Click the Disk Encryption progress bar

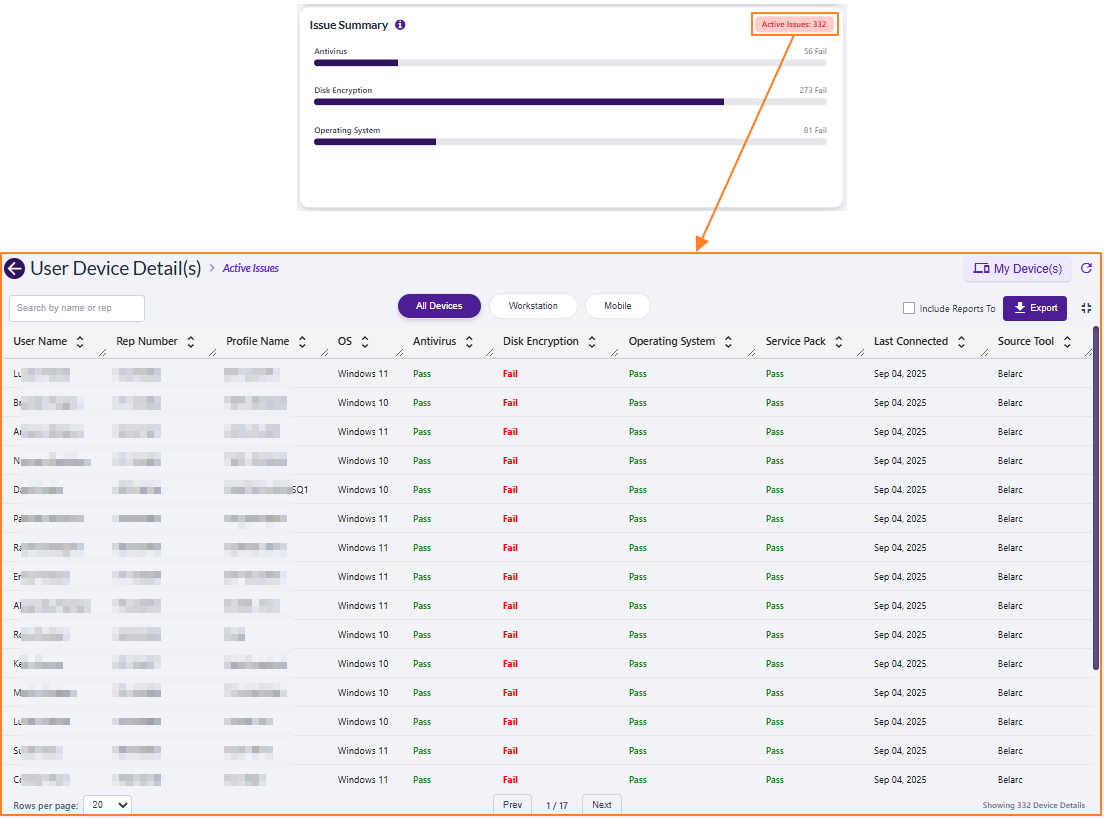[519, 102]
